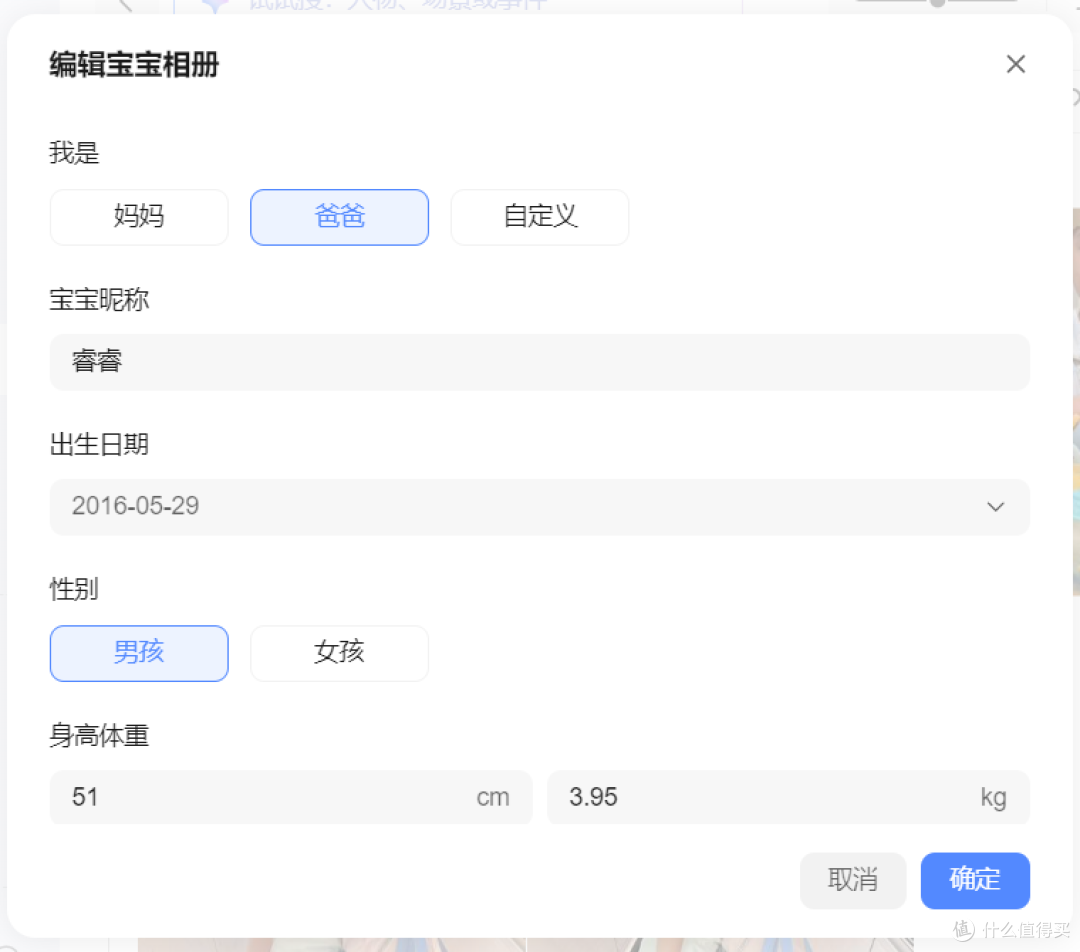Click the 编辑宝宝相册 dialog title
Viewport: 1080px width, 952px height.
coord(134,65)
